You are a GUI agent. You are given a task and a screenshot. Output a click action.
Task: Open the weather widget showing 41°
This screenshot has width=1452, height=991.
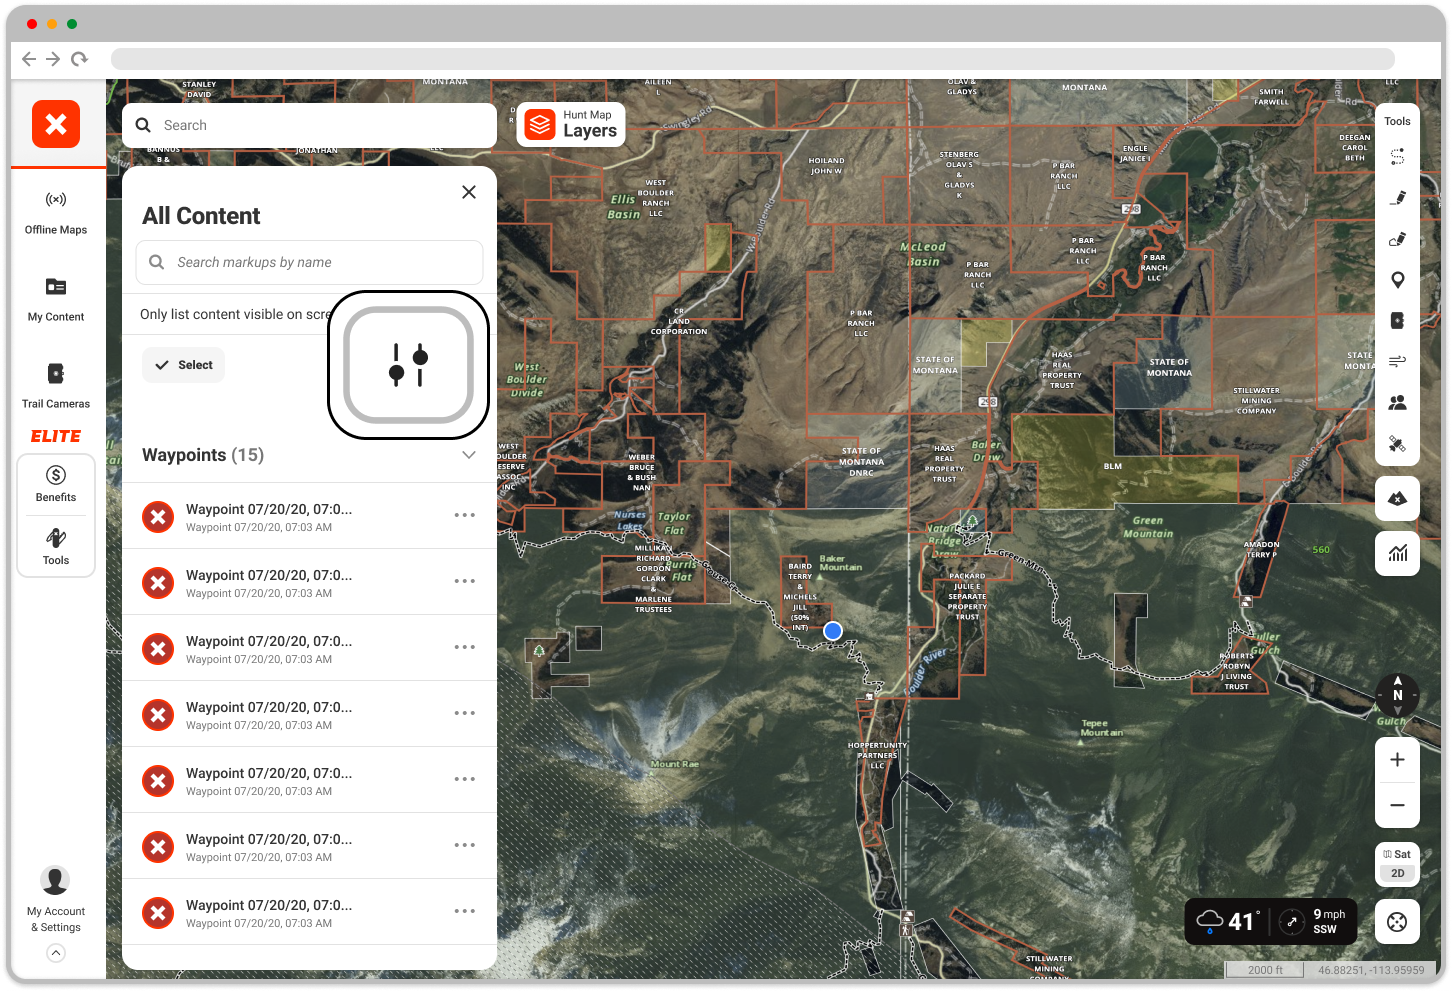(1230, 921)
